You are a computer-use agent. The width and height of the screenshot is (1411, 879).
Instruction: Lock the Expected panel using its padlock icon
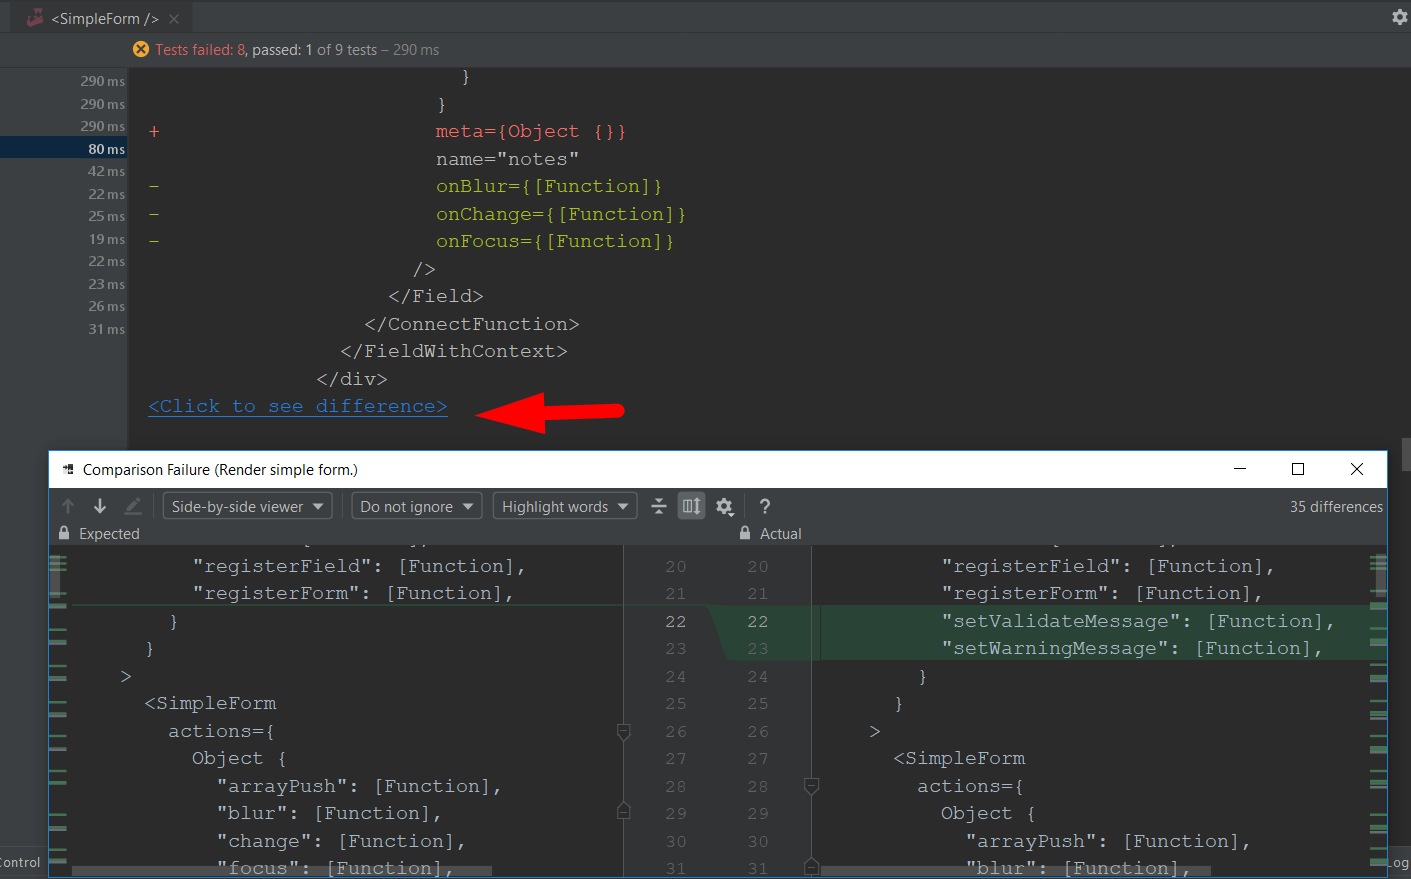[66, 533]
